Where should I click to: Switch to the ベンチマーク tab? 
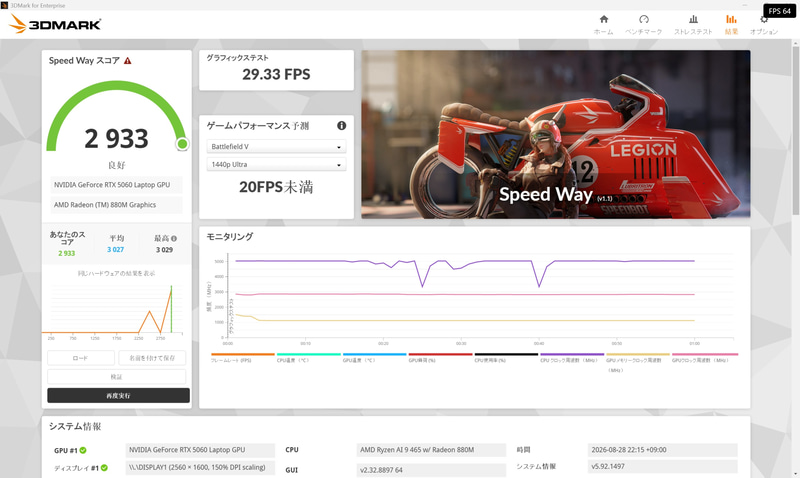coord(643,24)
